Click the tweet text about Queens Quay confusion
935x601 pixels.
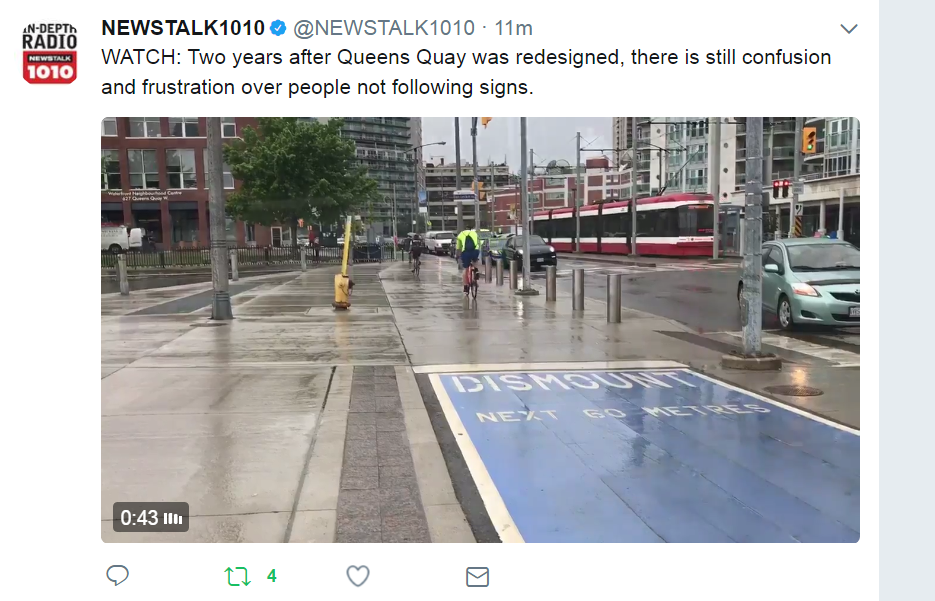pyautogui.click(x=466, y=72)
